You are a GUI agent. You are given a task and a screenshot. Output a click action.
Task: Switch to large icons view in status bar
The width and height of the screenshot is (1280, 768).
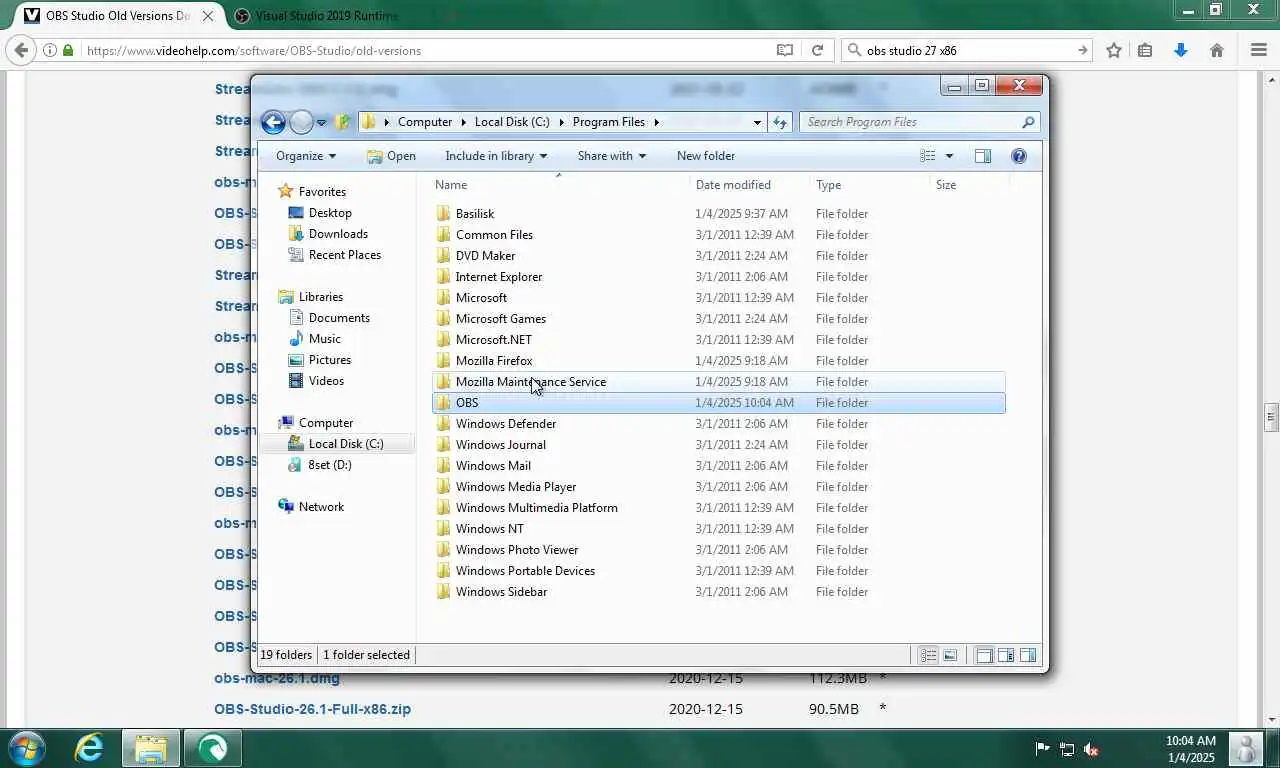pyautogui.click(x=950, y=656)
